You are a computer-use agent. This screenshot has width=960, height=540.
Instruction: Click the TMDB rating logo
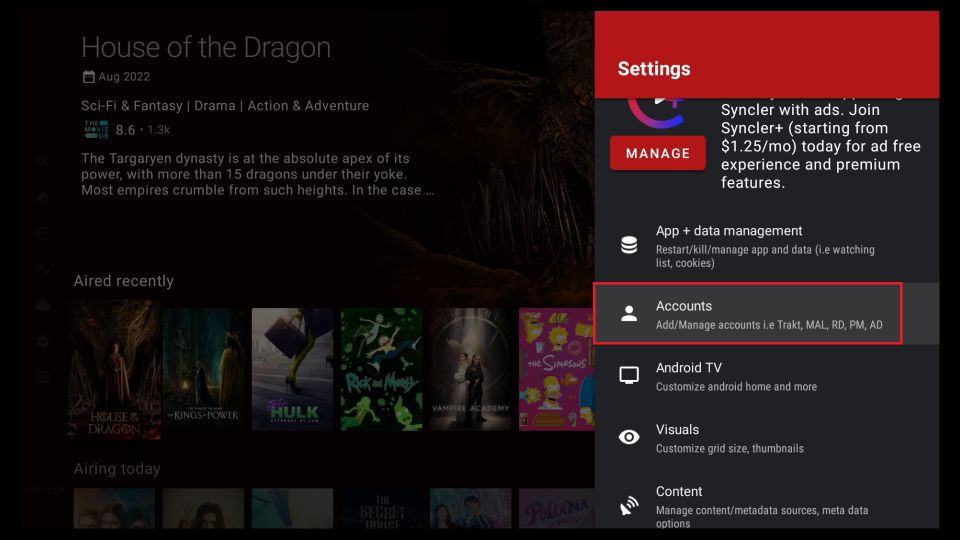[96, 129]
